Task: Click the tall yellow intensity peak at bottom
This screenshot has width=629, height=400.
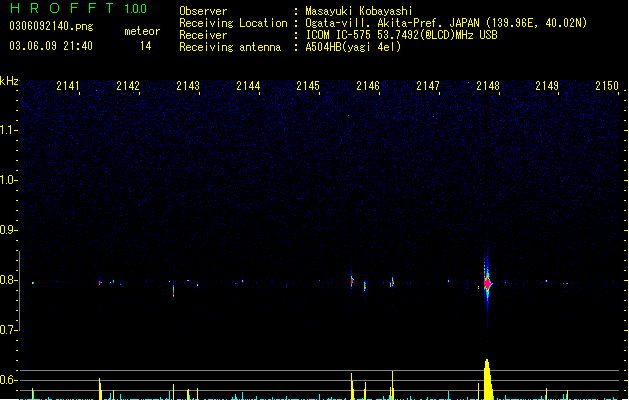Action: pyautogui.click(x=487, y=379)
